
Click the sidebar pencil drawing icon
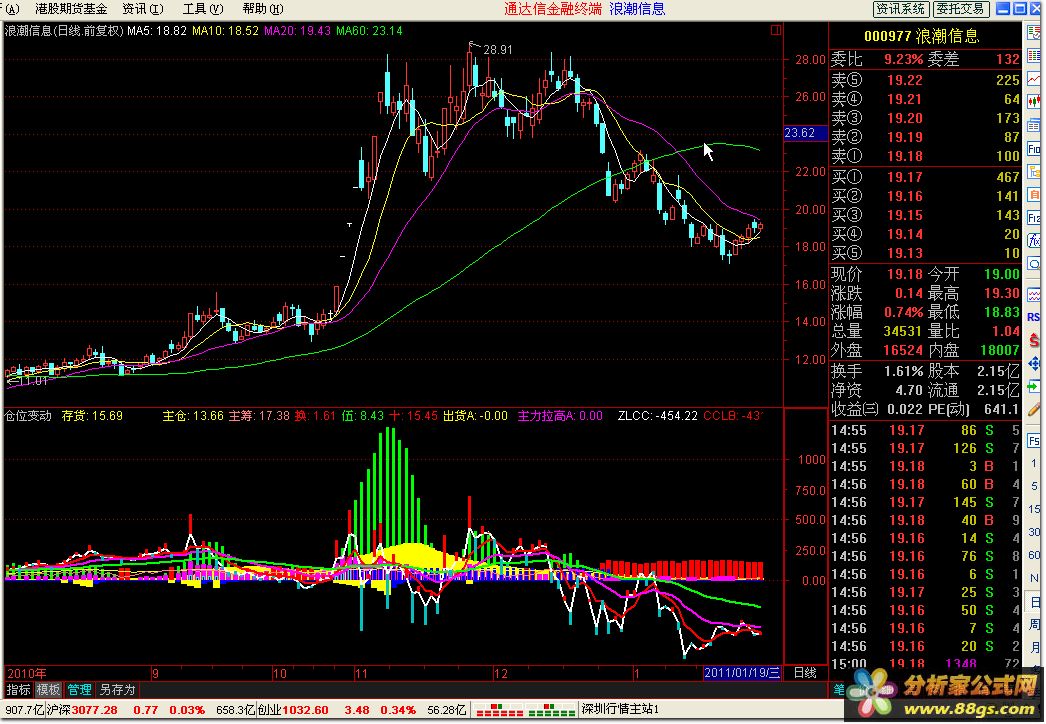[x=1034, y=409]
